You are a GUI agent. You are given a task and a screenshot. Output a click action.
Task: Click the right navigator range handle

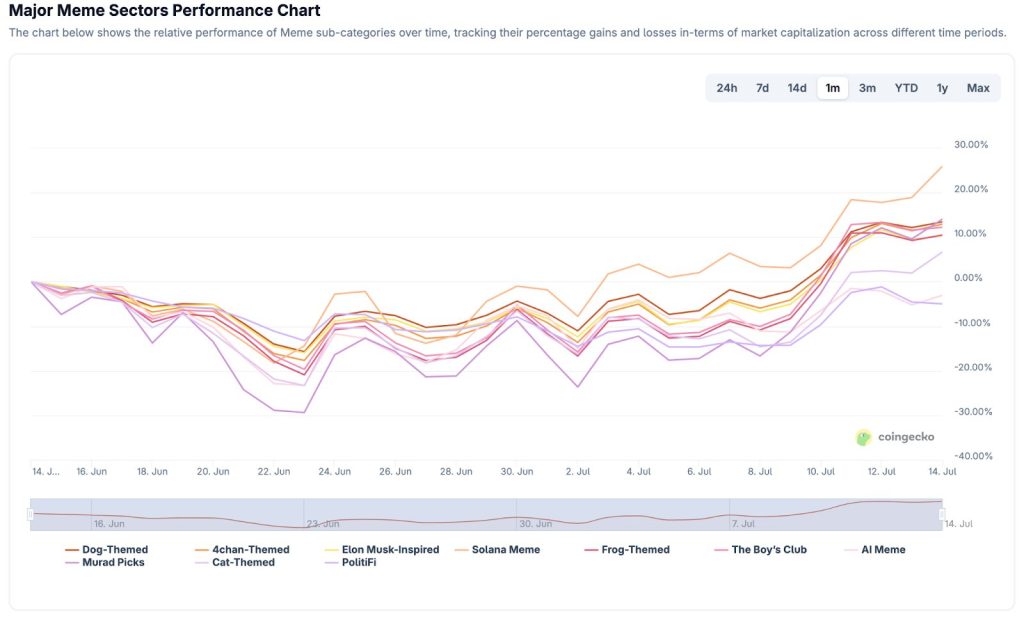[942, 513]
